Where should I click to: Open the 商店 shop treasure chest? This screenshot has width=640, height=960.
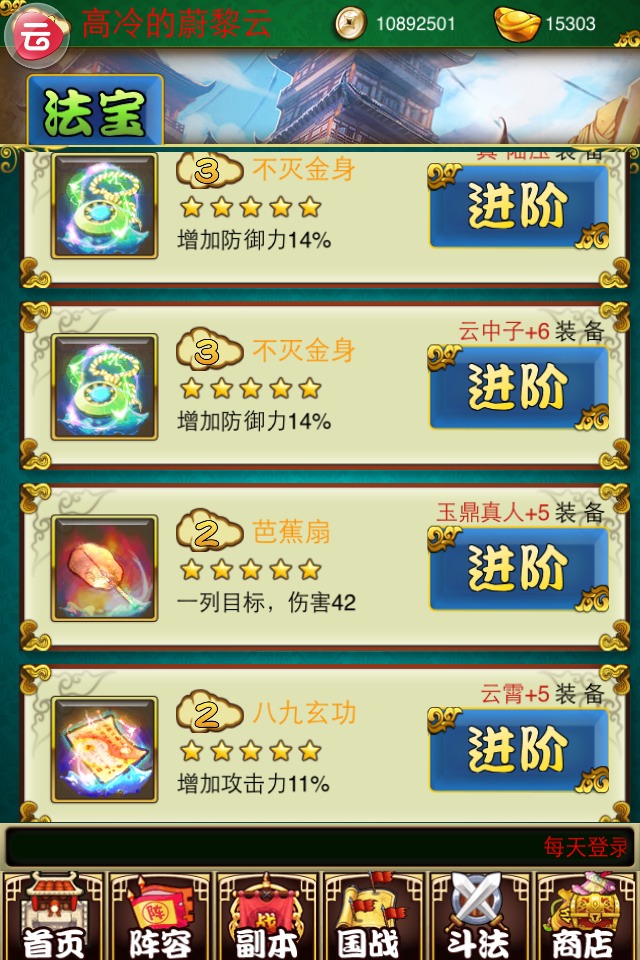(586, 916)
